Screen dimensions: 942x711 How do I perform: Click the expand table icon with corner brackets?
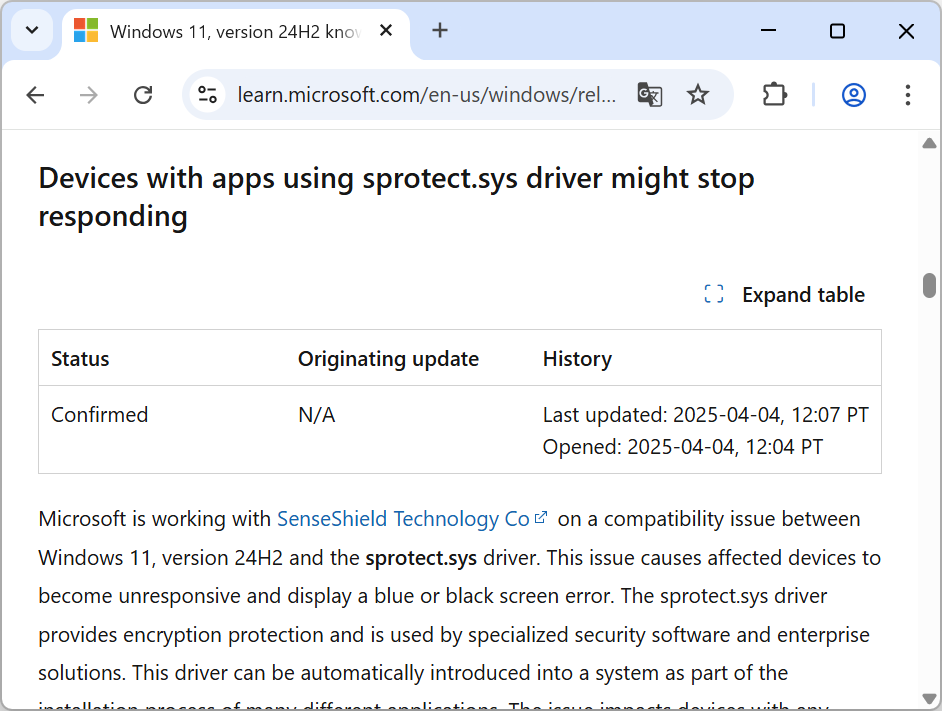tap(713, 294)
